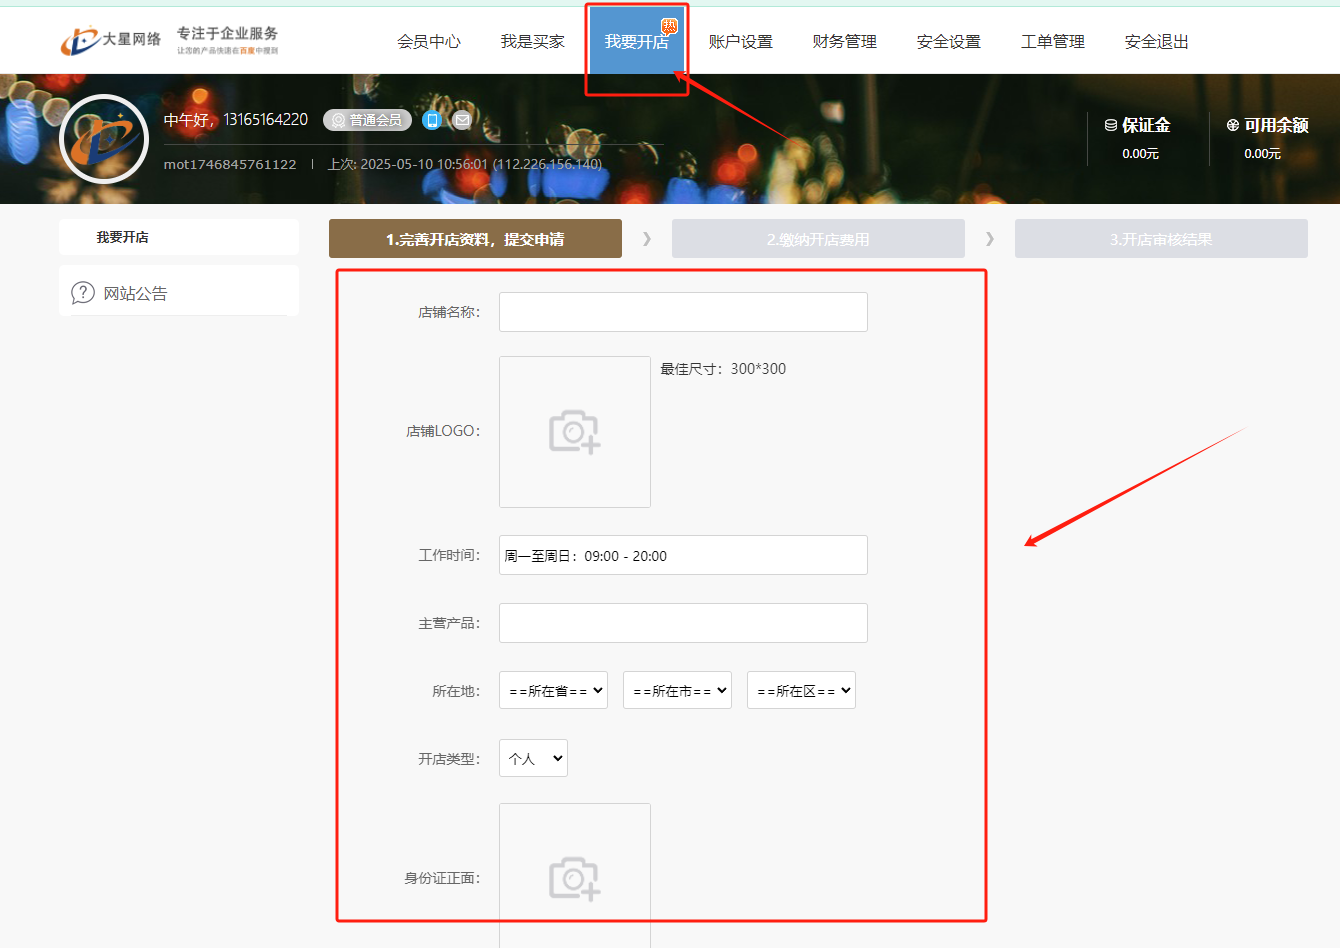
Task: Click the 店铺名称 input field
Action: pyautogui.click(x=683, y=312)
